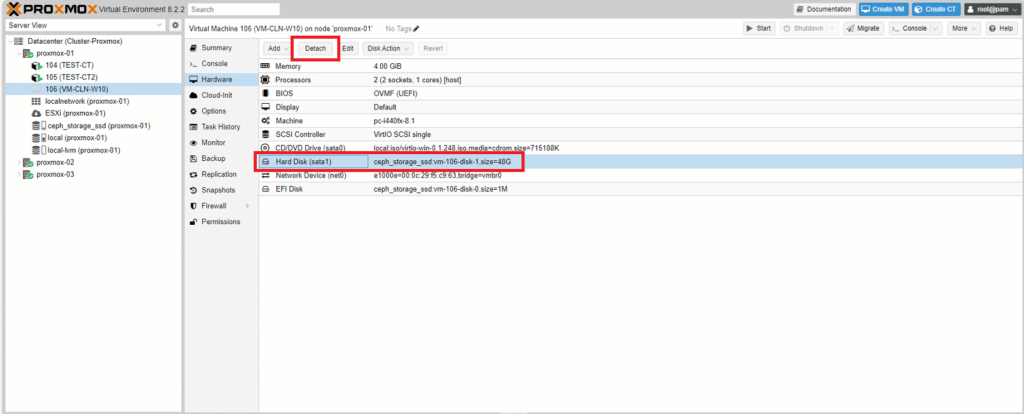
Task: Open the Options tab
Action: tap(221, 111)
